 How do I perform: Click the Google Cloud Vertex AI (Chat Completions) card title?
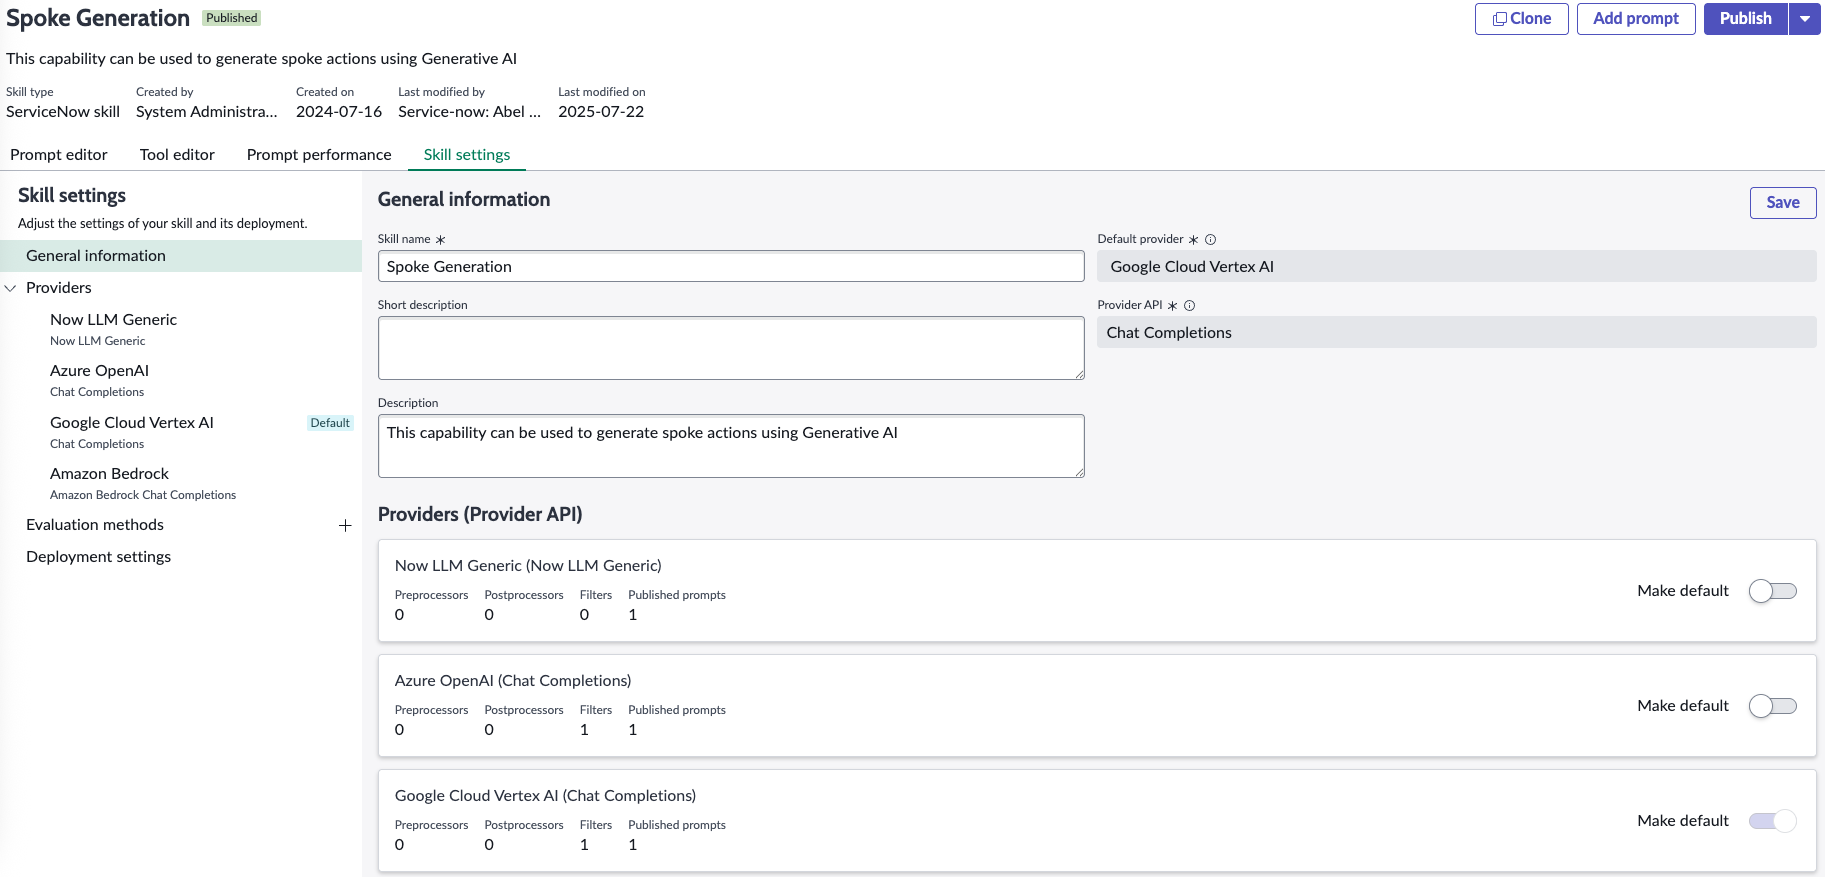(545, 796)
